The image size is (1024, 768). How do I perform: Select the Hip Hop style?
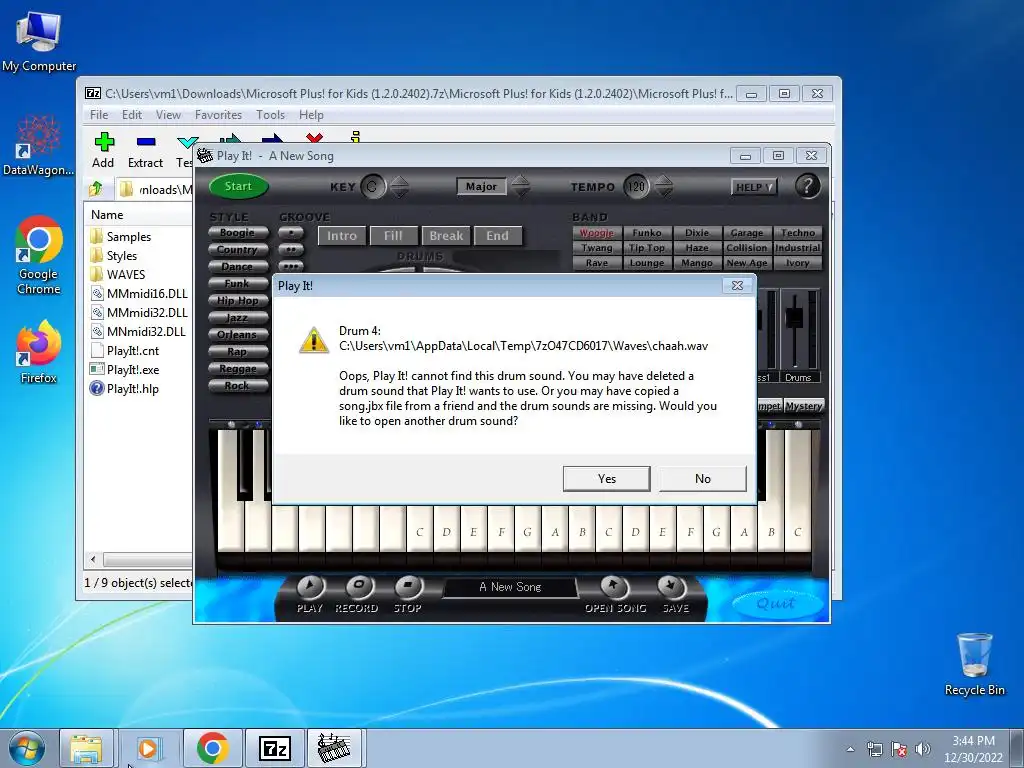tap(238, 300)
